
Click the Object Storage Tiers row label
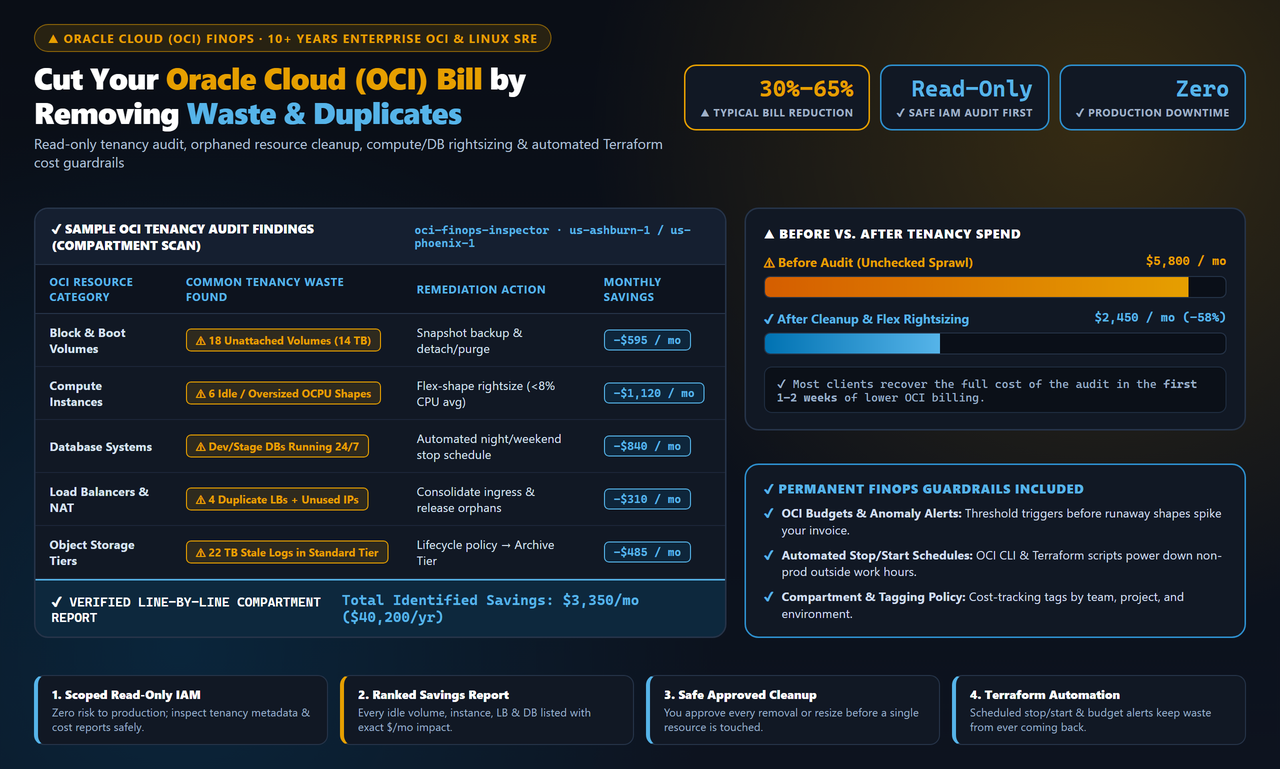92,553
